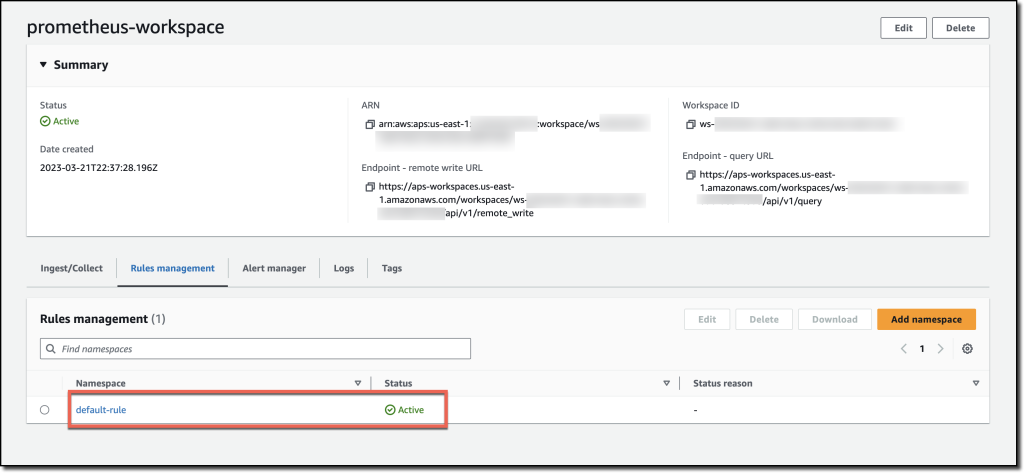Click the Rules management Edit button
Screen dimensions: 1024x473
click(707, 319)
